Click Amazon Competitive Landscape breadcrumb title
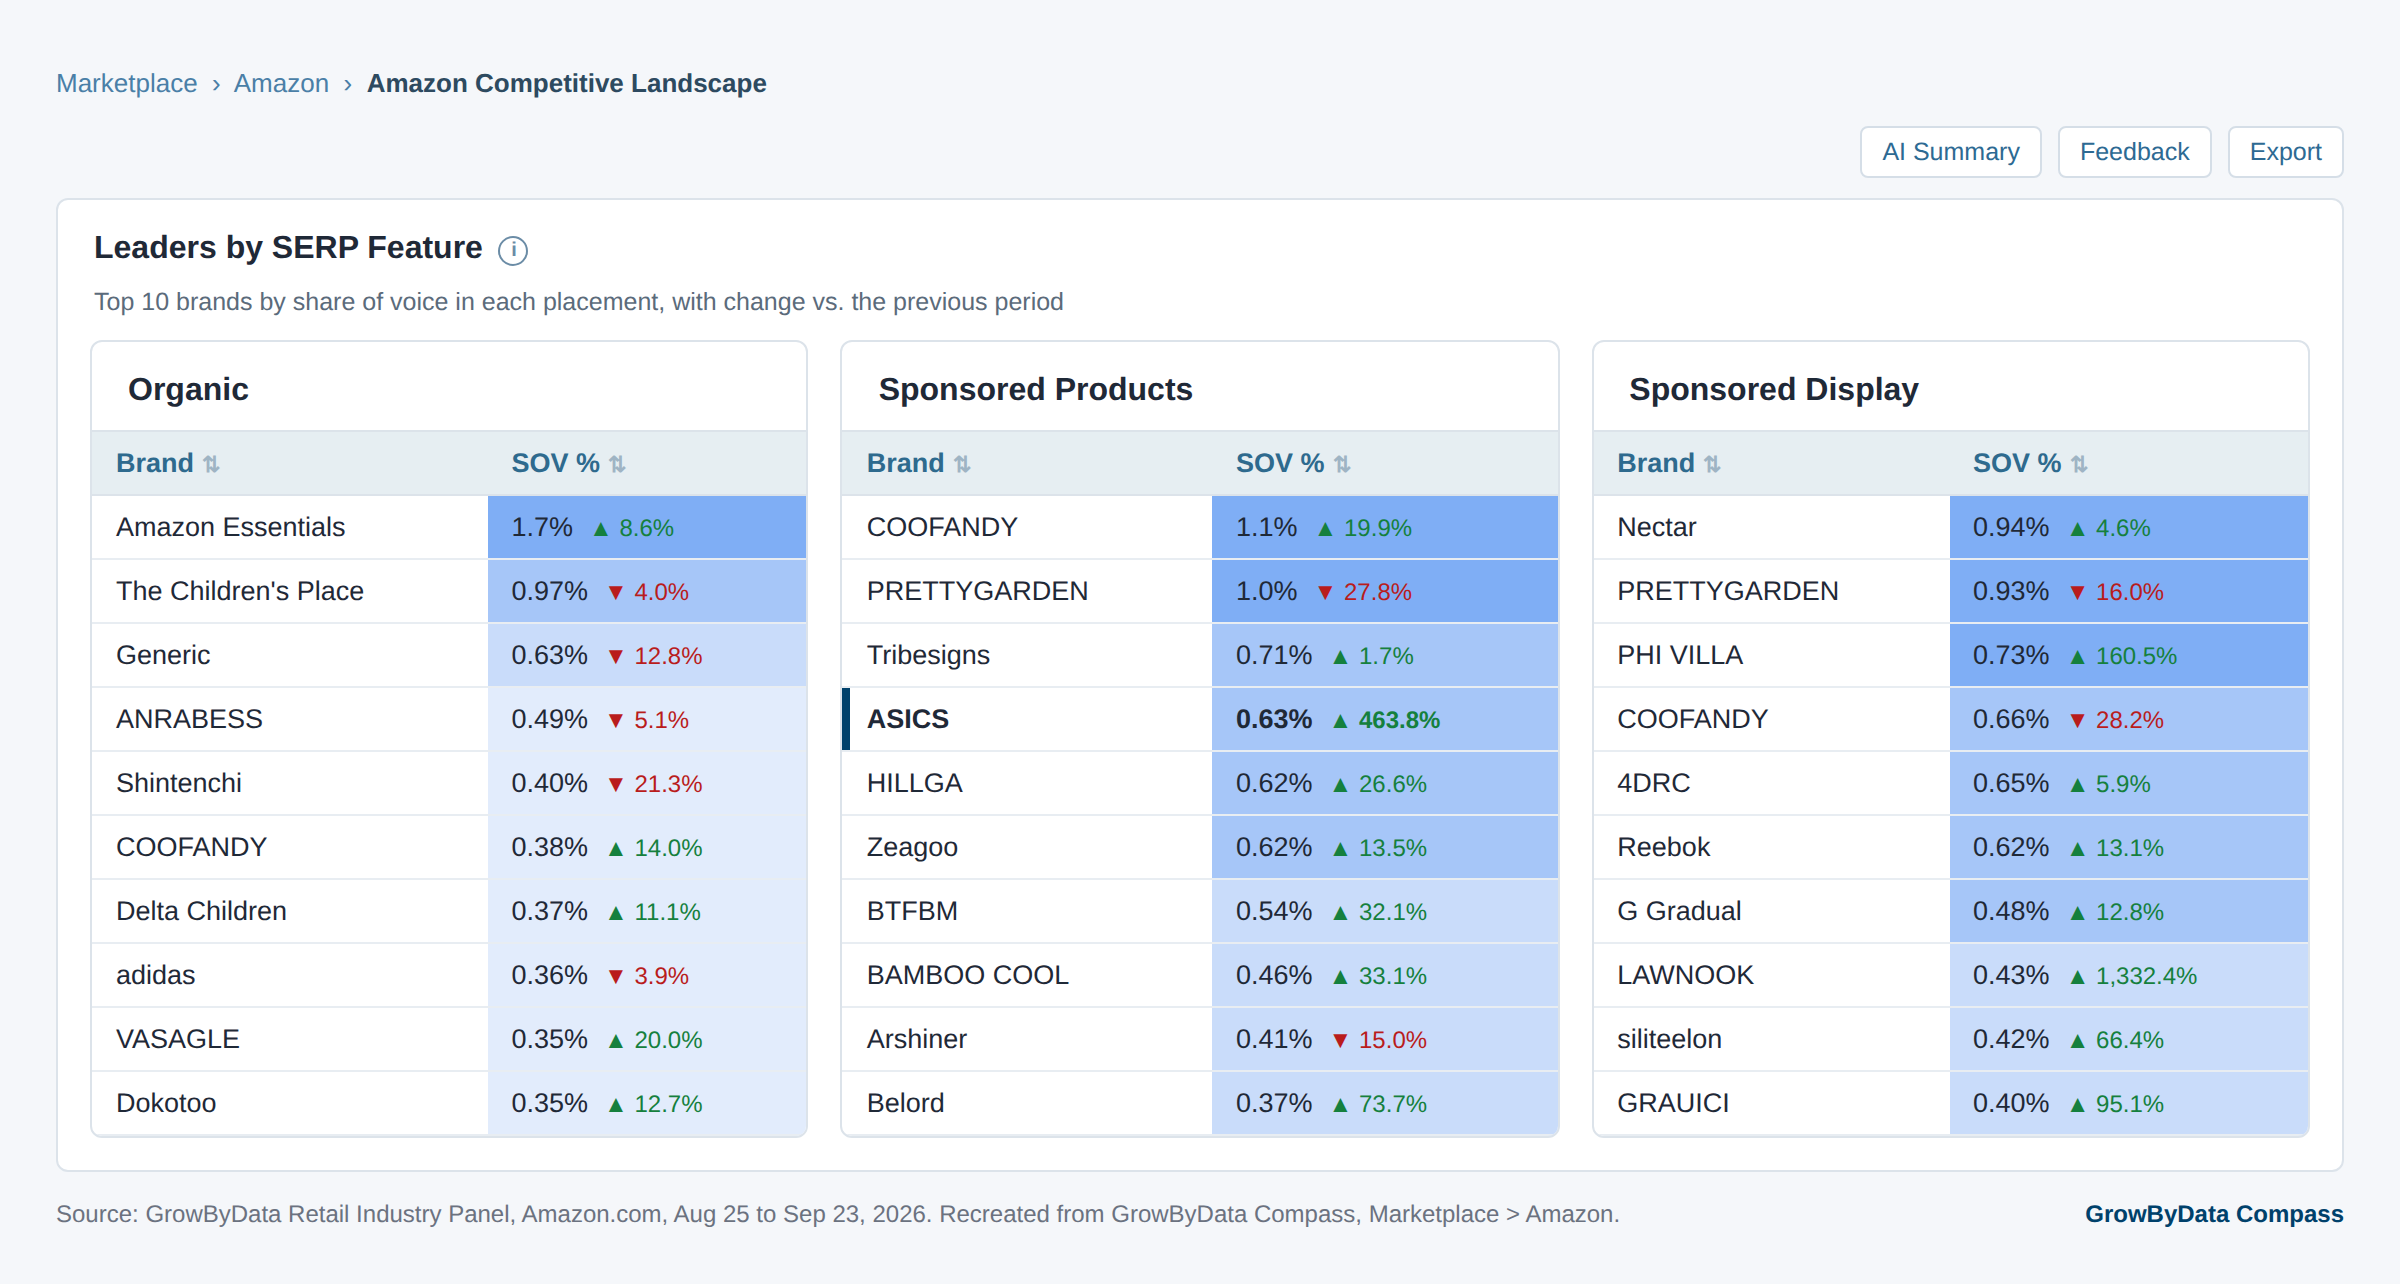The height and width of the screenshot is (1284, 2400). tap(566, 83)
